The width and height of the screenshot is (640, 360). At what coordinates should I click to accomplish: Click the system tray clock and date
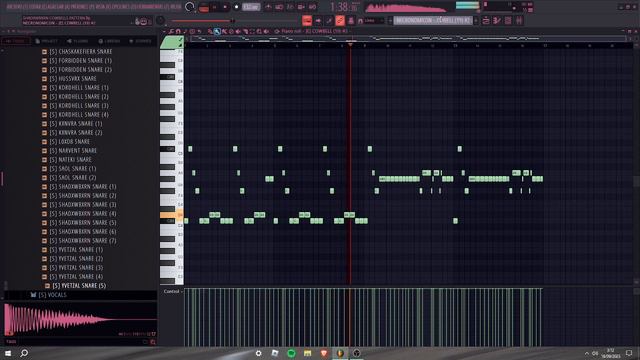611,353
